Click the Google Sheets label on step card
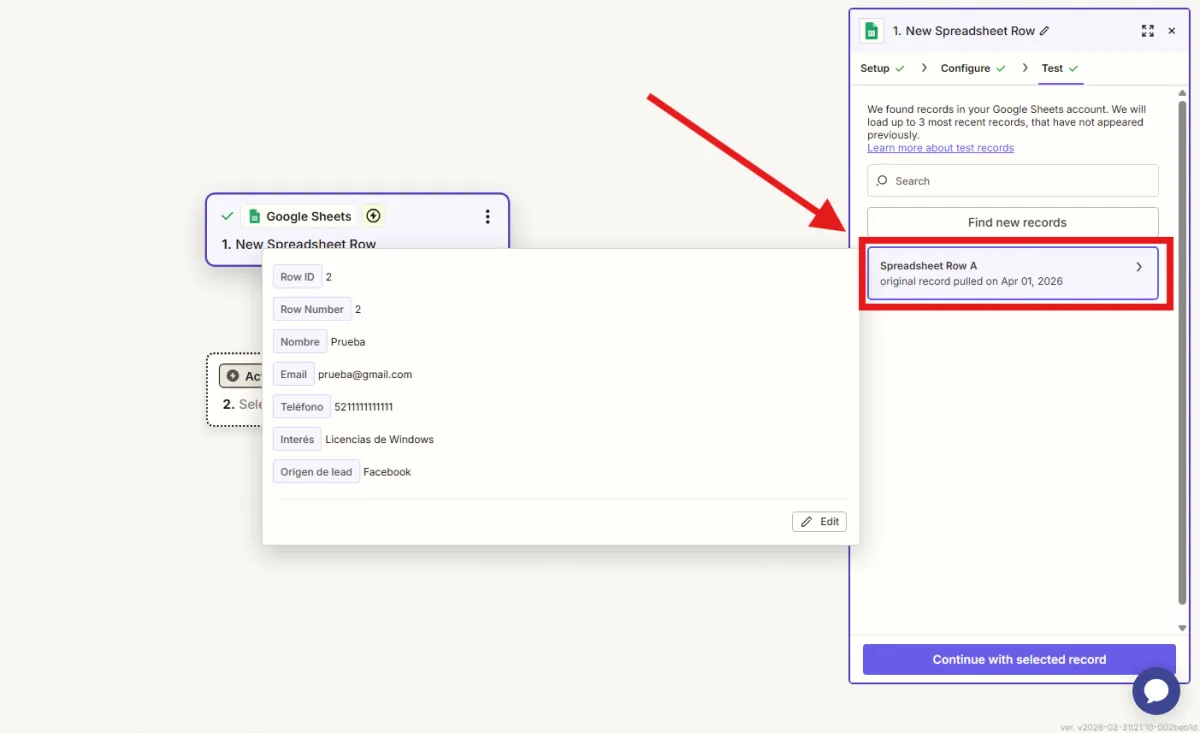 [300, 216]
